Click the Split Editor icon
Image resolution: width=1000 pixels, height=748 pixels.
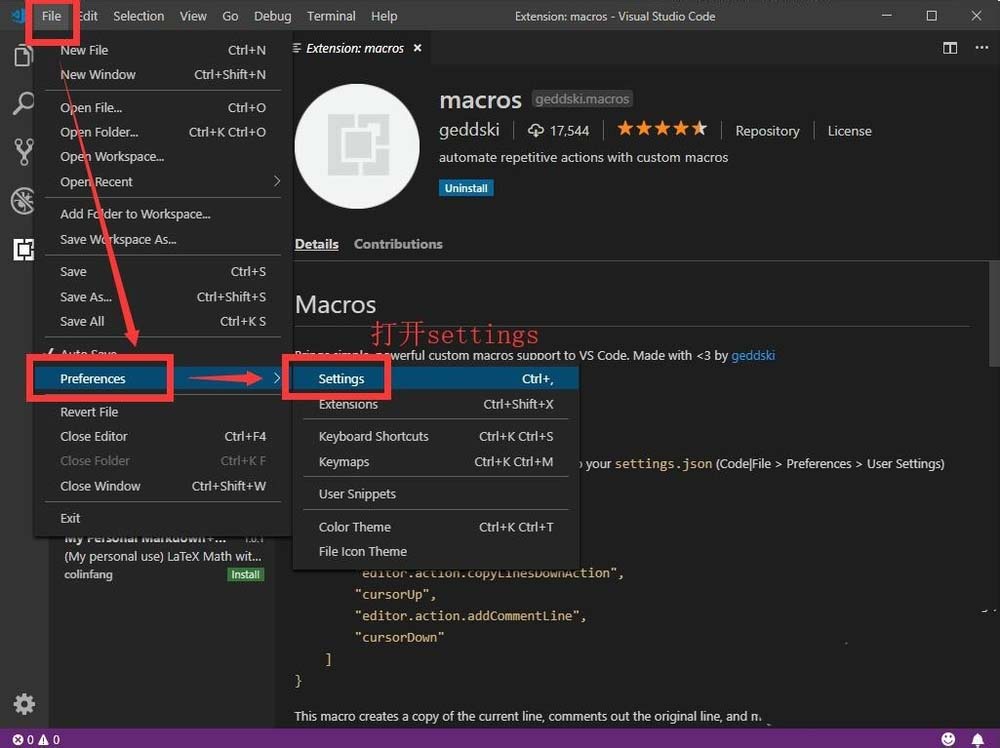948,46
